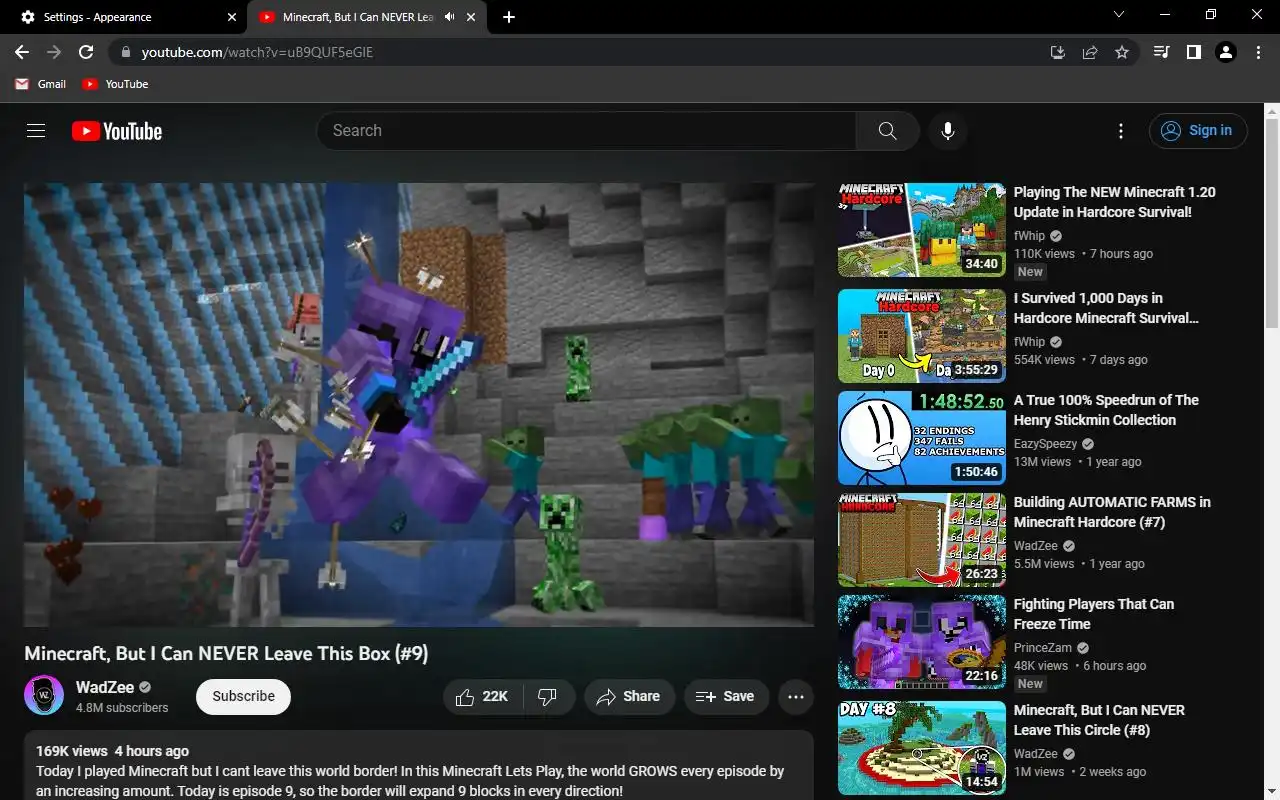Bookmark this tab with star icon

[x=1122, y=52]
